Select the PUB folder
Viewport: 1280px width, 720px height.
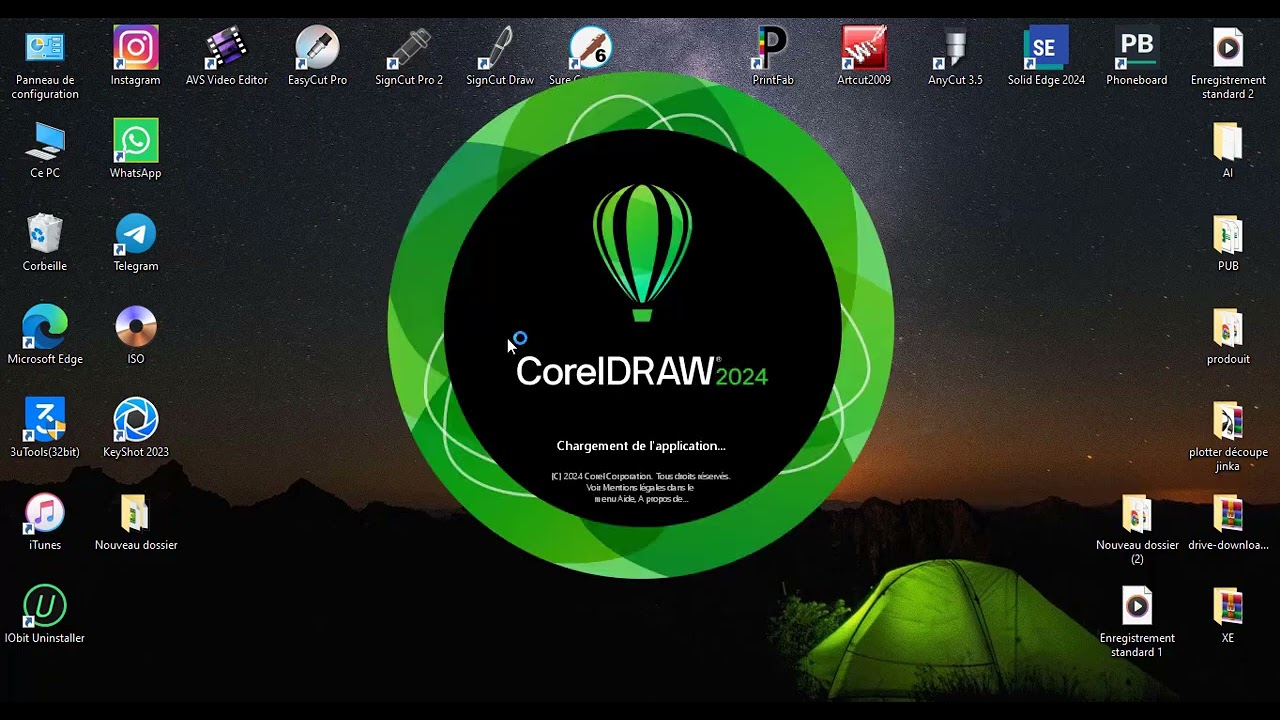click(x=1228, y=243)
